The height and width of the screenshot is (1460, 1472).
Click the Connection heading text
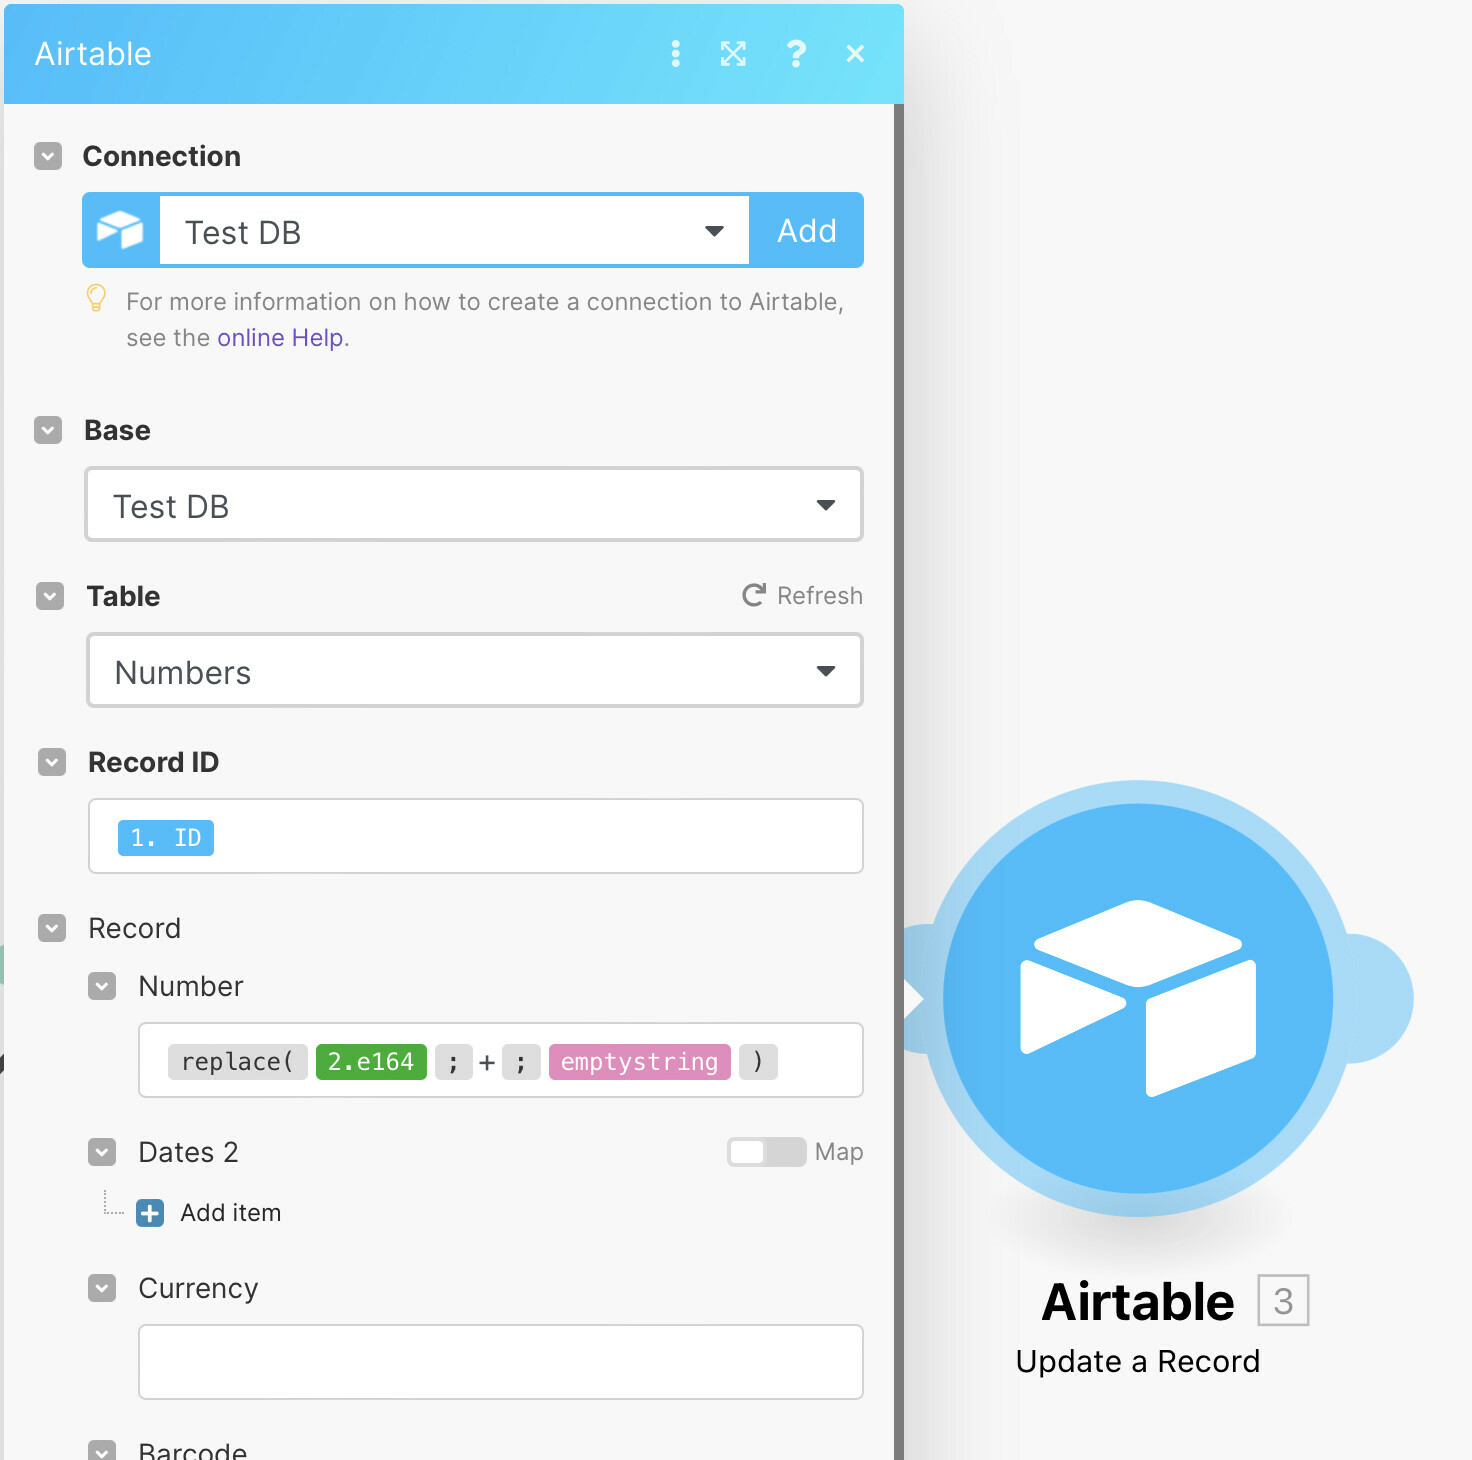click(162, 156)
